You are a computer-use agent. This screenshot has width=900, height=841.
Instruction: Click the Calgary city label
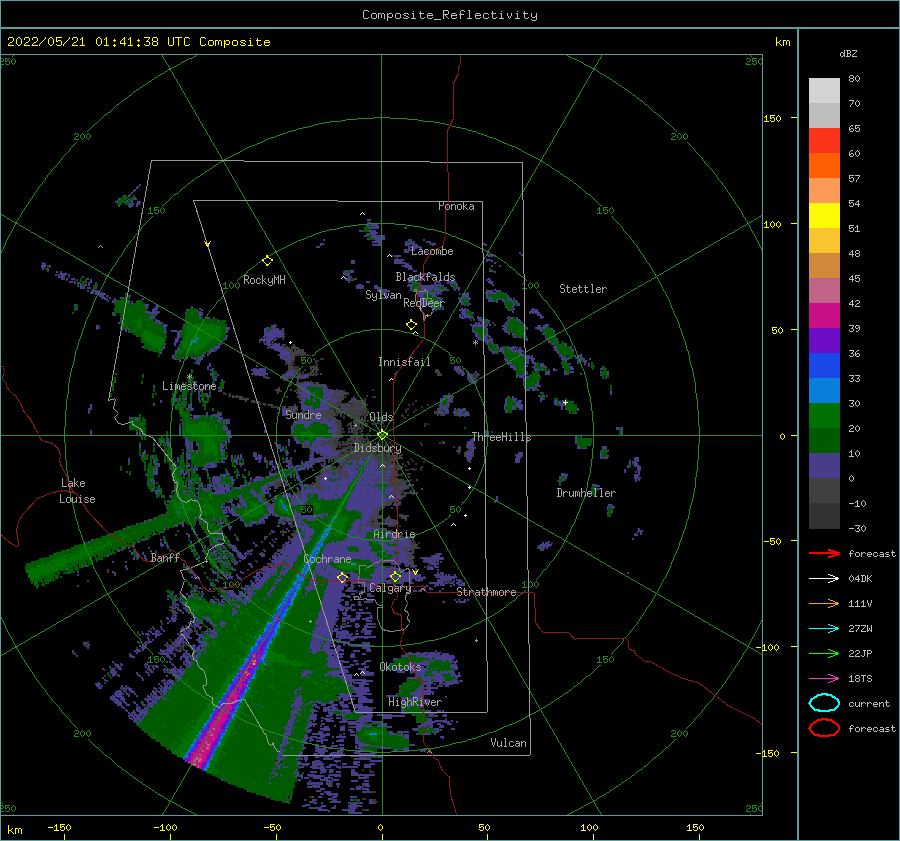coord(390,588)
